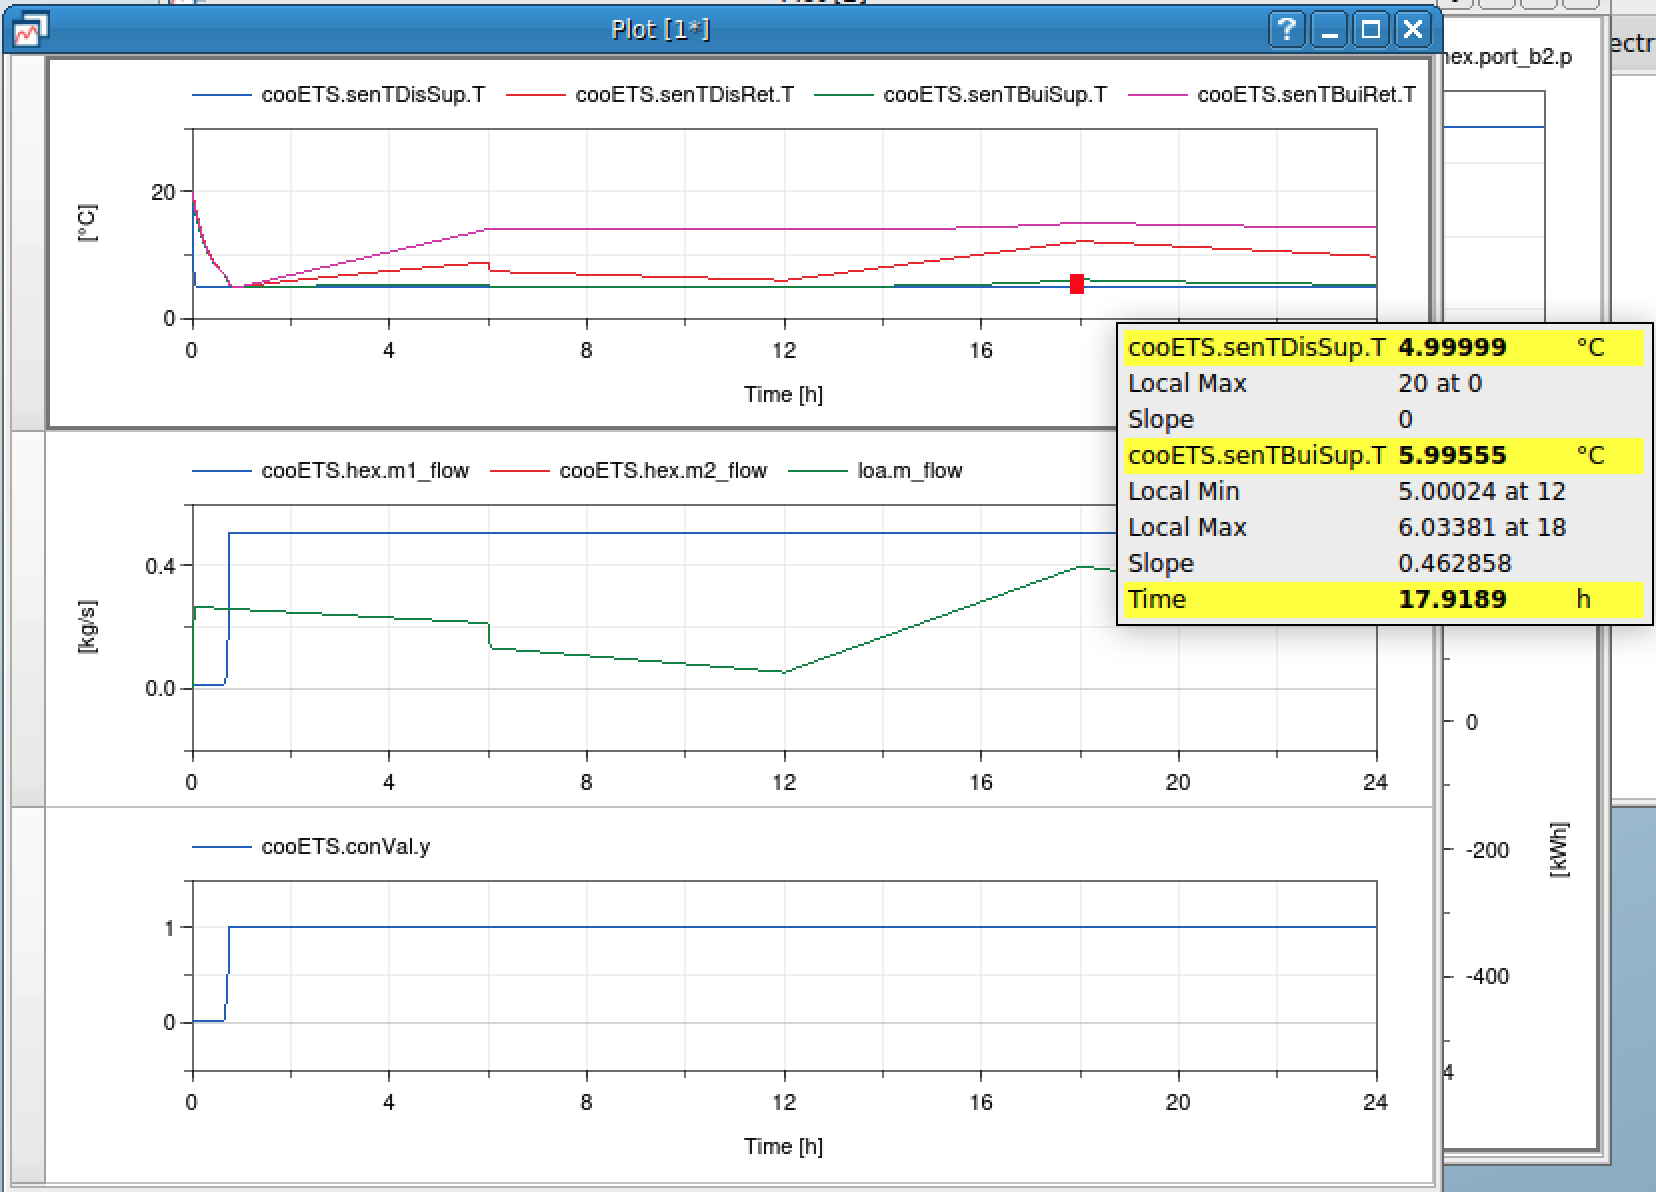Viewport: 1656px width, 1192px height.
Task: Click the blue line sample beside cooETS.senTDisSup.T
Action: [x=224, y=96]
